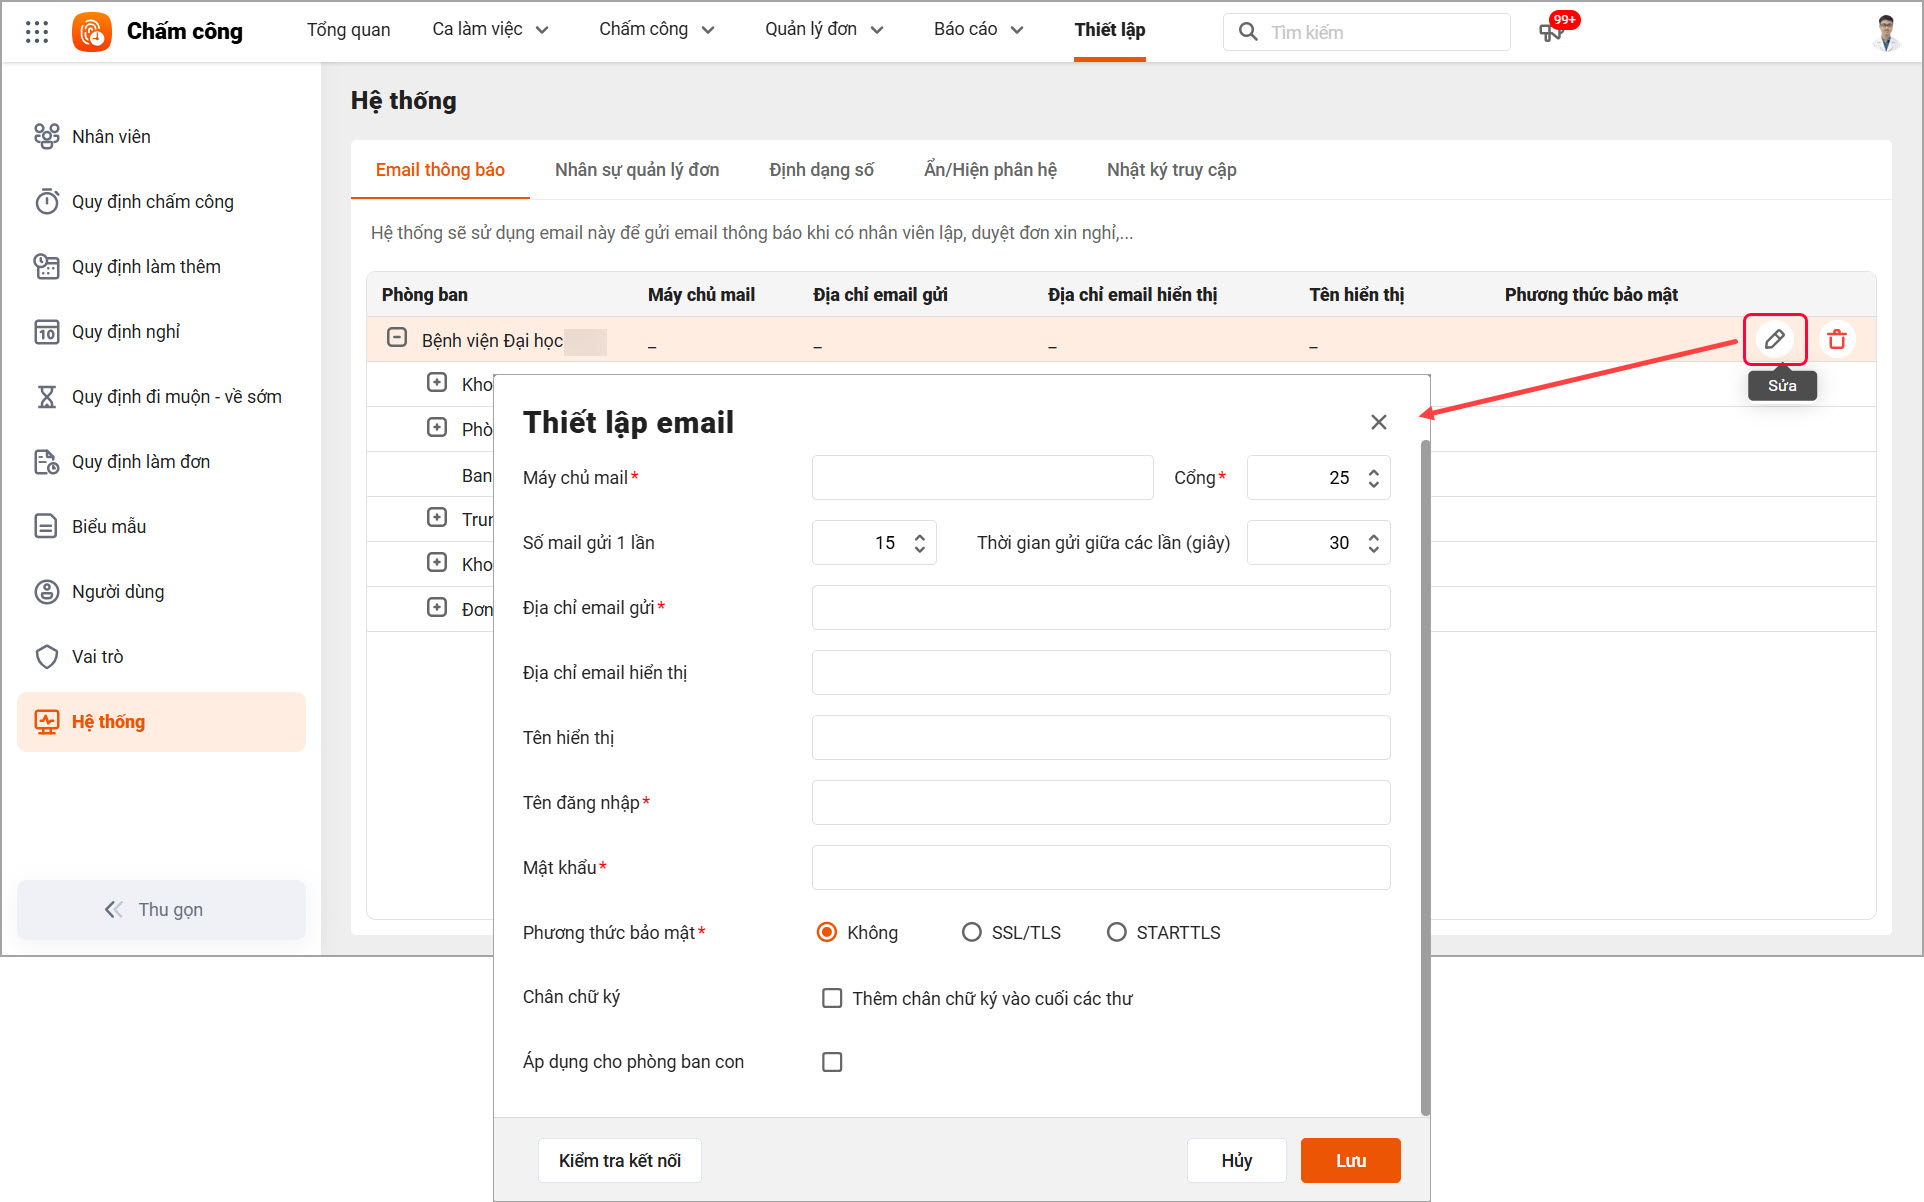Viewport: 1924px width, 1202px height.
Task: Enable Thêm chân chữ ký checkbox
Action: pos(831,998)
